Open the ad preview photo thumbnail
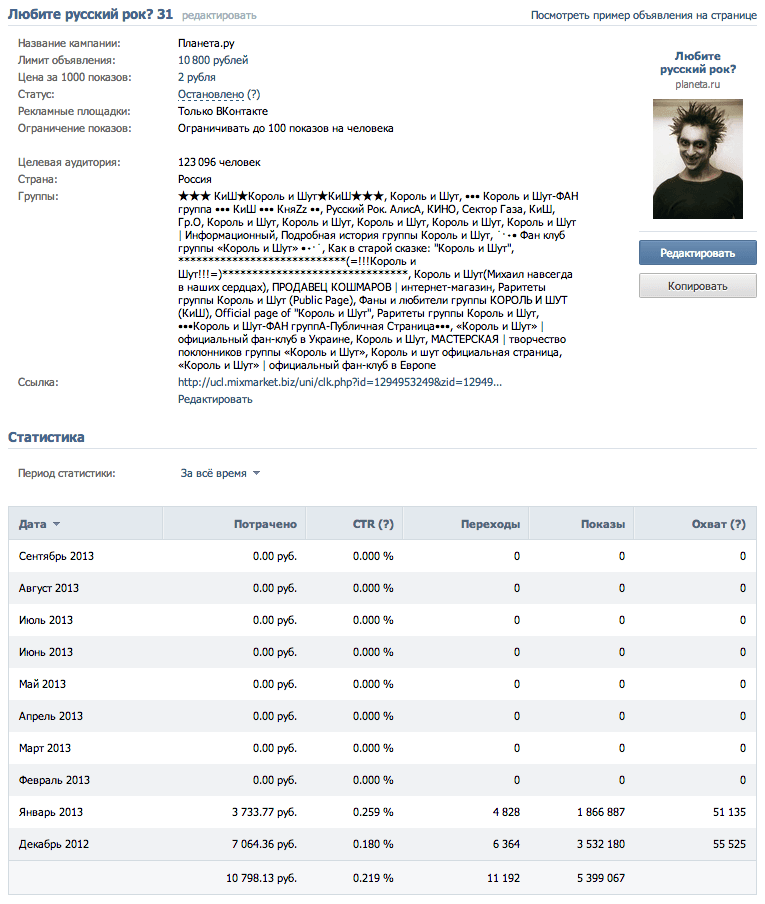The image size is (765, 904). coord(698,159)
